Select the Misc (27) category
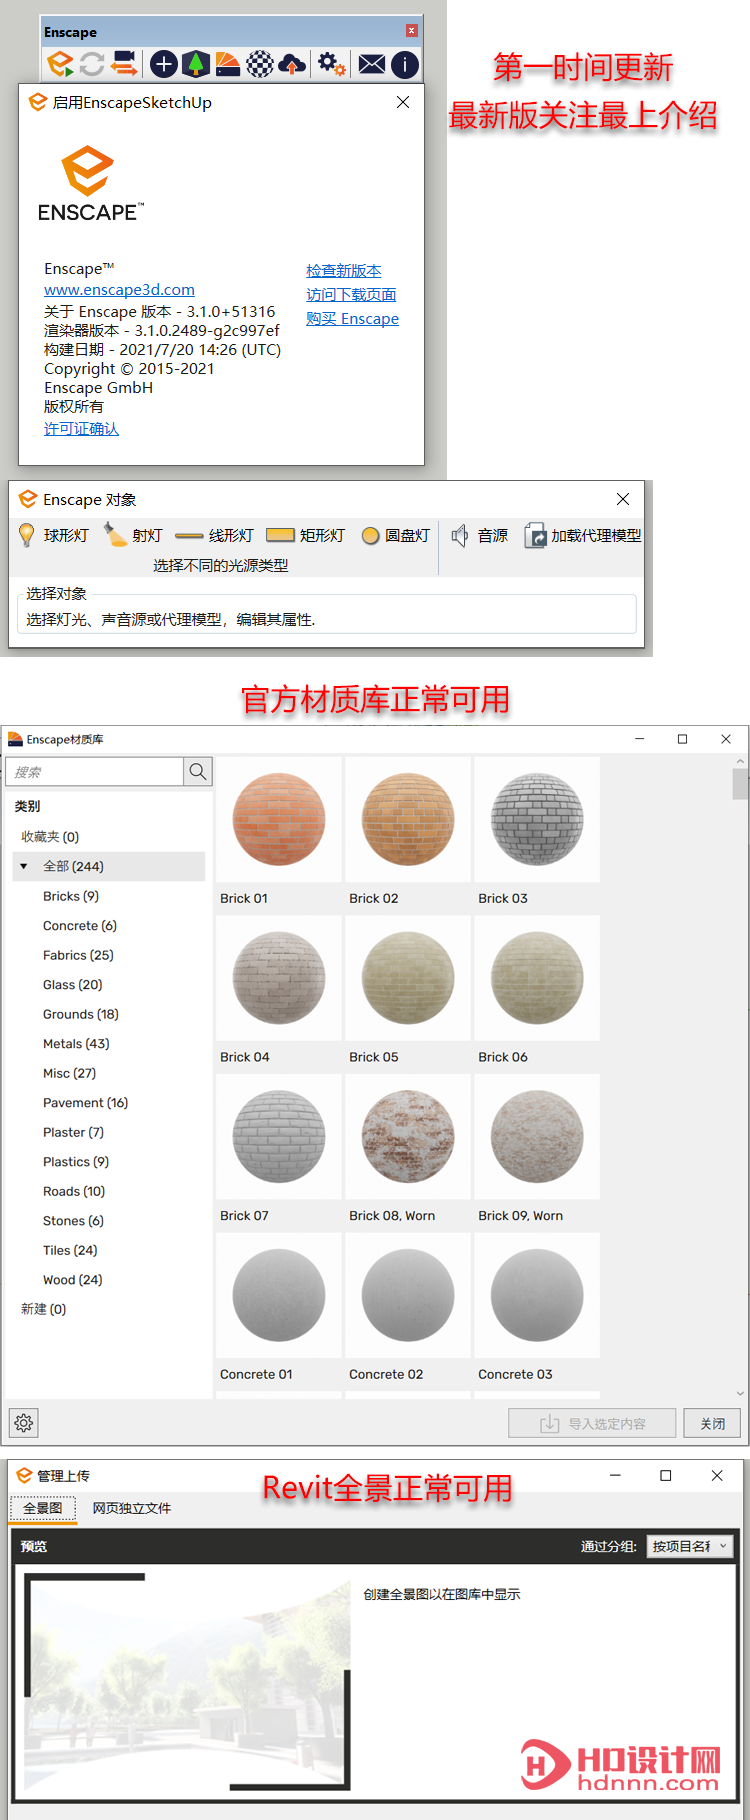Viewport: 750px width, 1820px height. [70, 1073]
